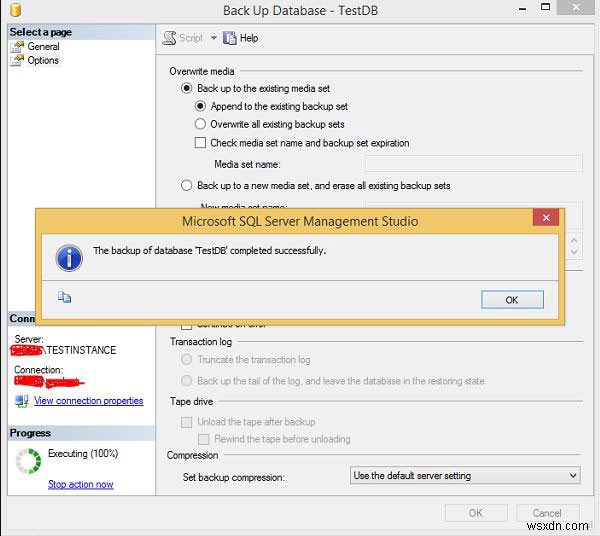Open the Set backup compression dropdown
The image size is (600, 536).
[x=465, y=476]
